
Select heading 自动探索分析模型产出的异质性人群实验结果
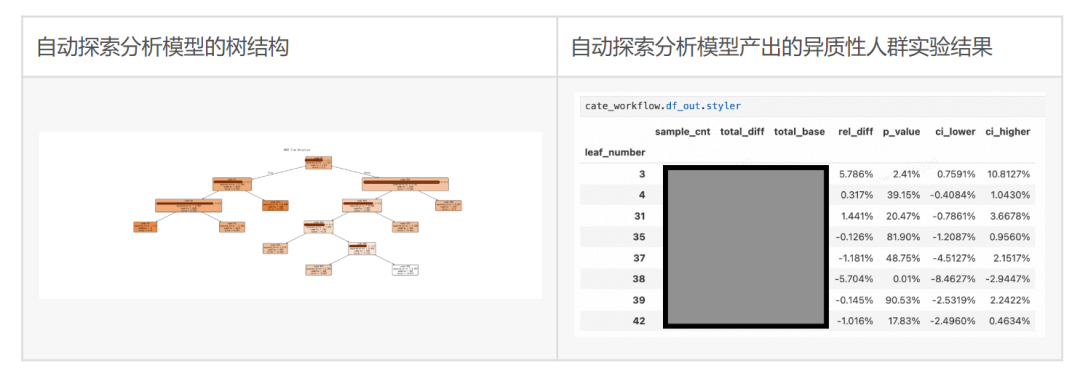782,47
